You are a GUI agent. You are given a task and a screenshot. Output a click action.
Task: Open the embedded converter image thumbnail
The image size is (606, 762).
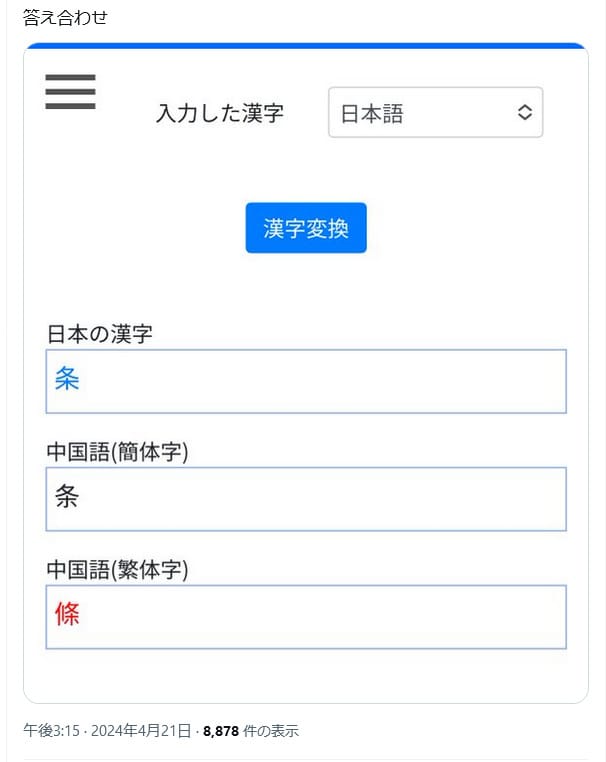(306, 373)
